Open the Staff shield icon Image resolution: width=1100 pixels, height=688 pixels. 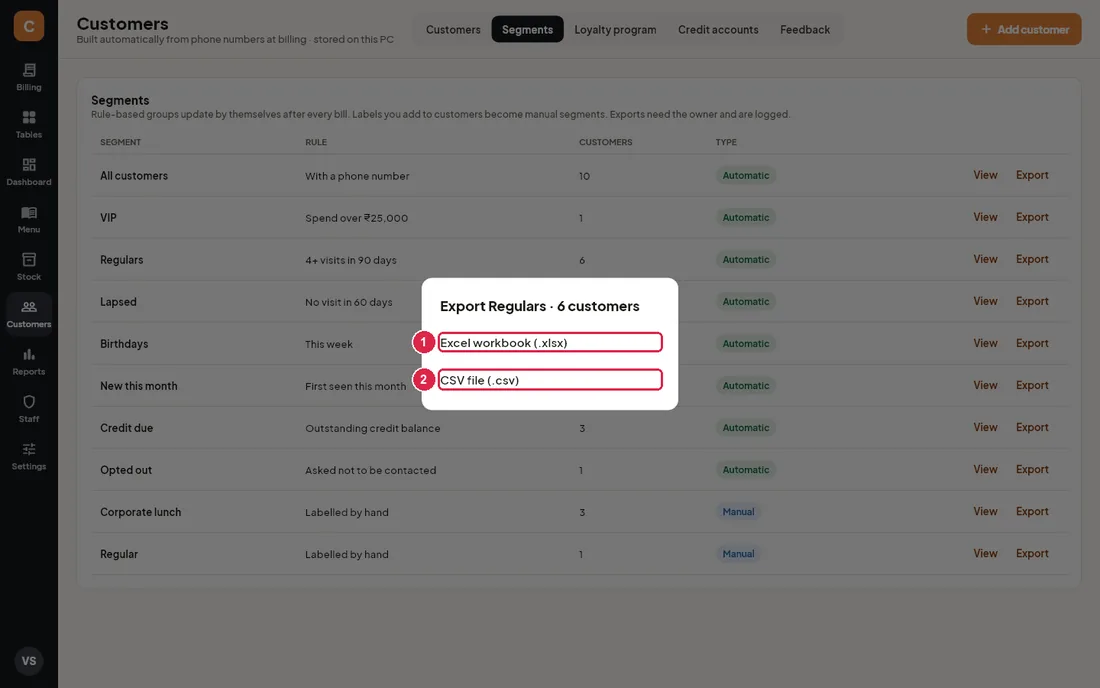coord(29,409)
